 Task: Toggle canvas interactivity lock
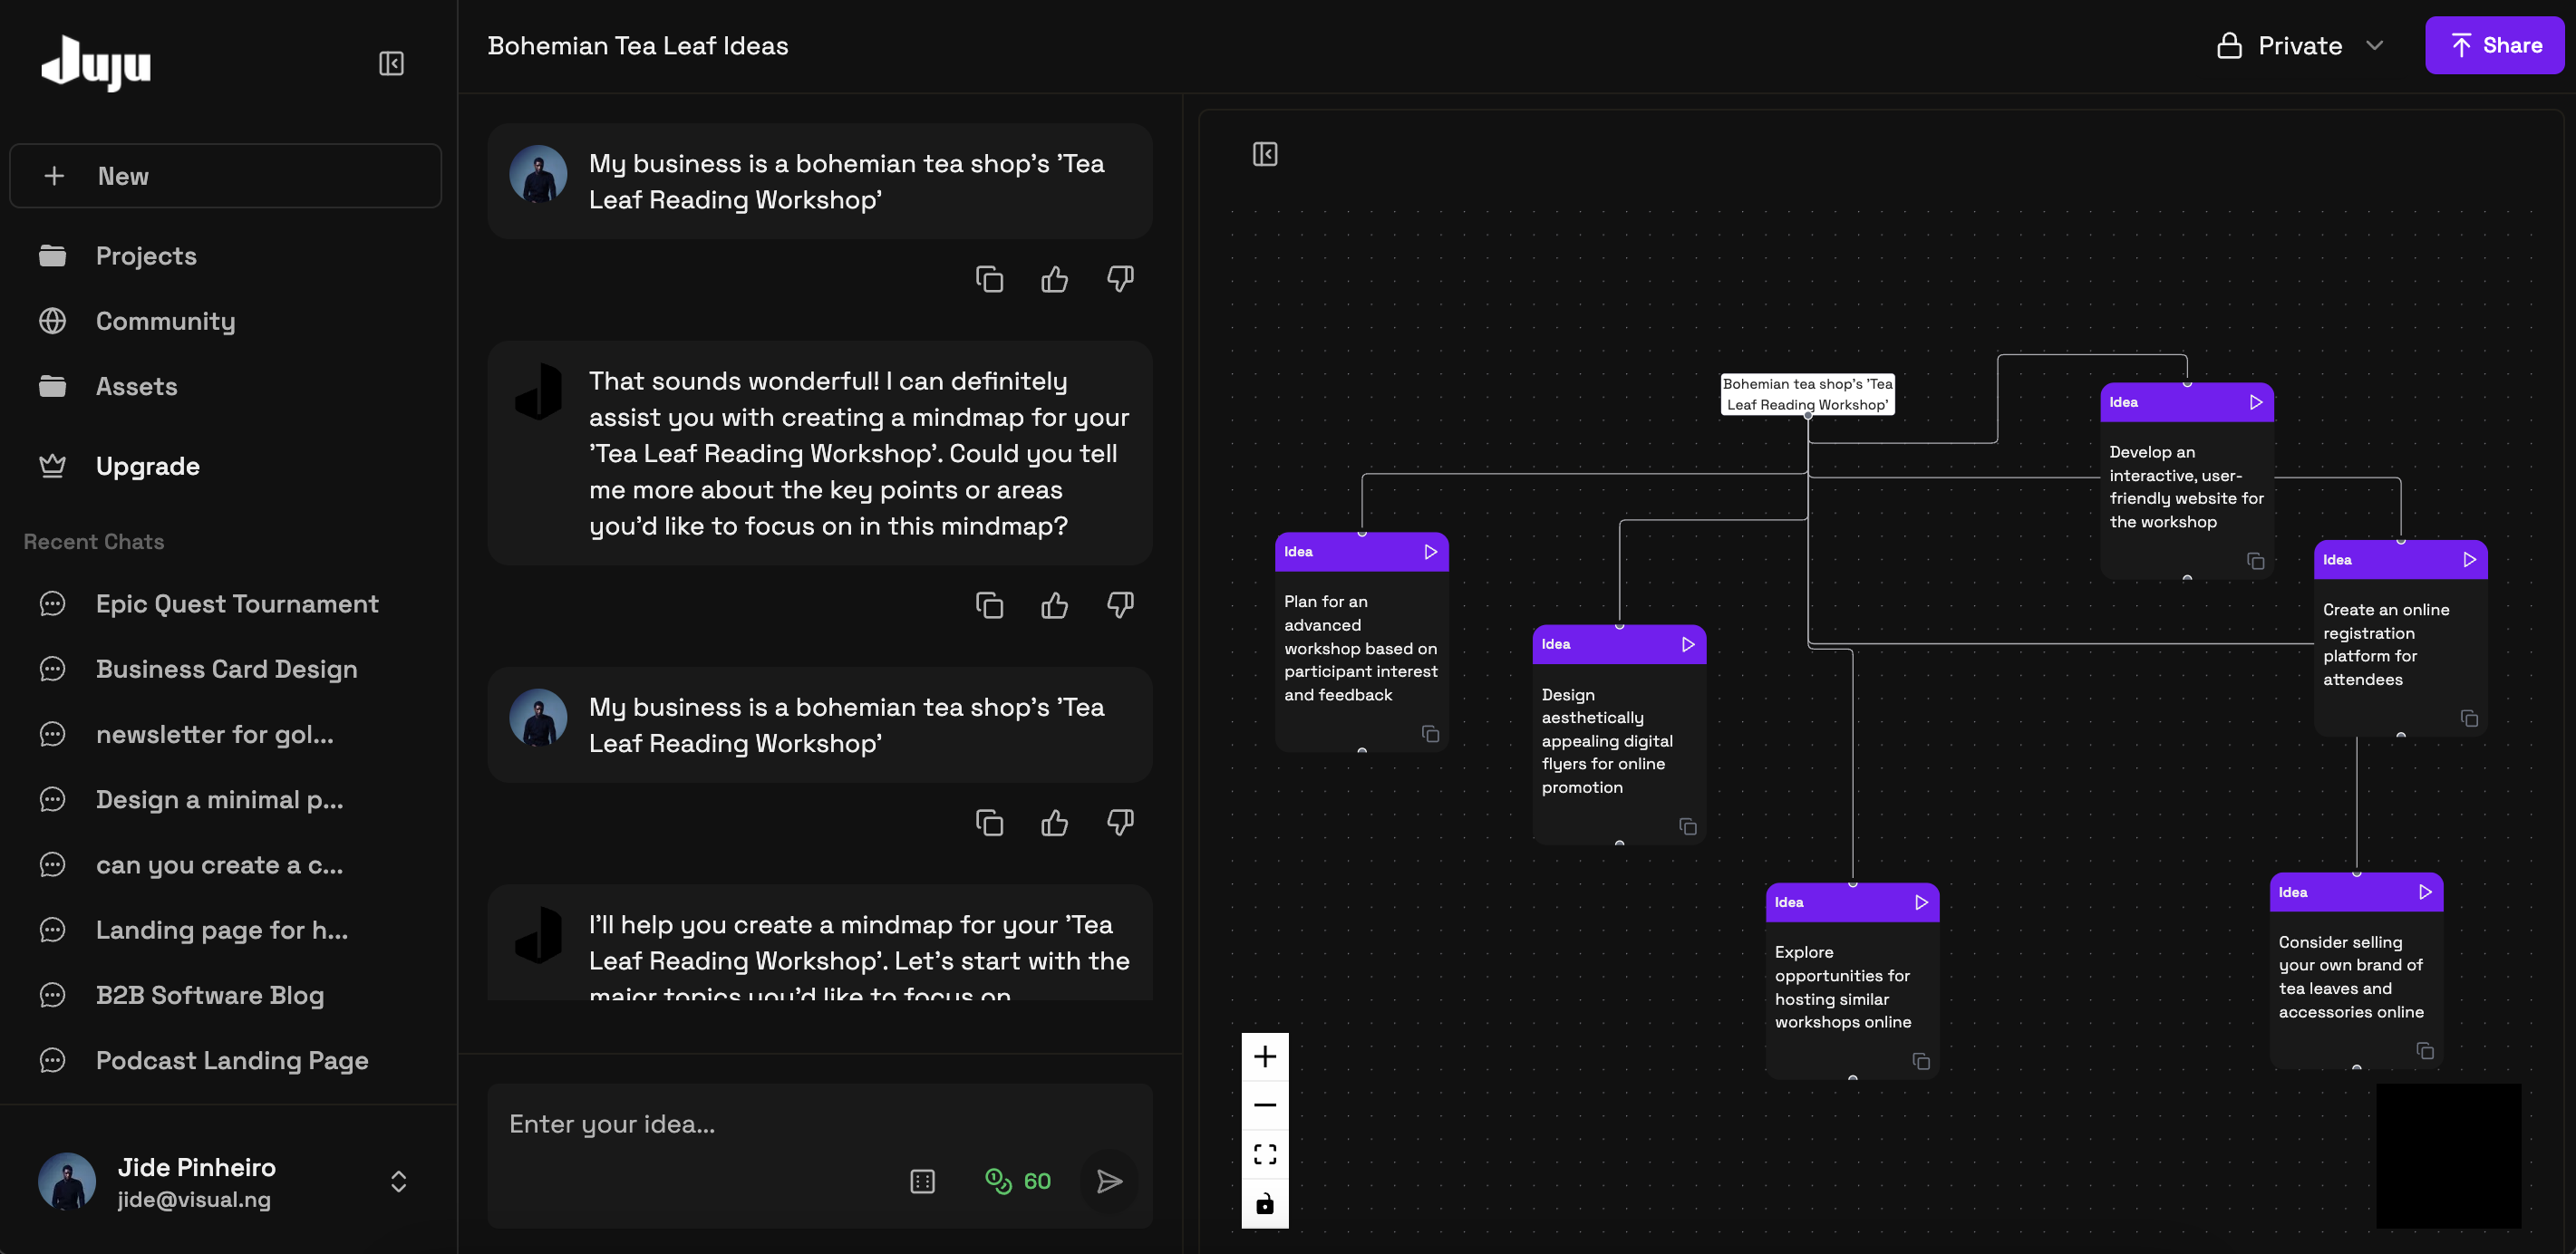pos(1265,1203)
